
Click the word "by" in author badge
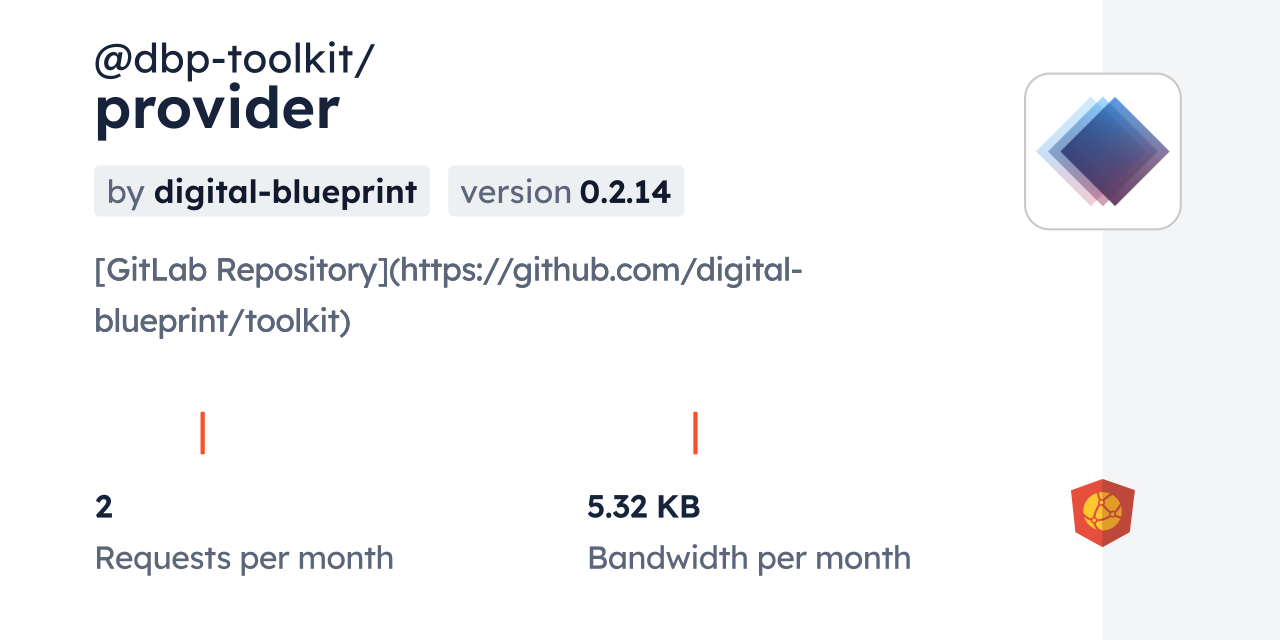point(125,191)
